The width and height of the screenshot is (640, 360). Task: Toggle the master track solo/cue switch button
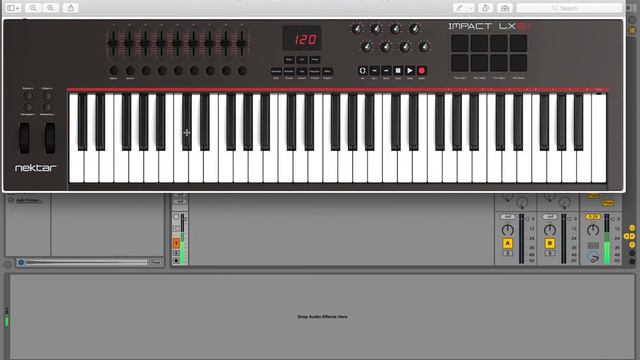593,245
